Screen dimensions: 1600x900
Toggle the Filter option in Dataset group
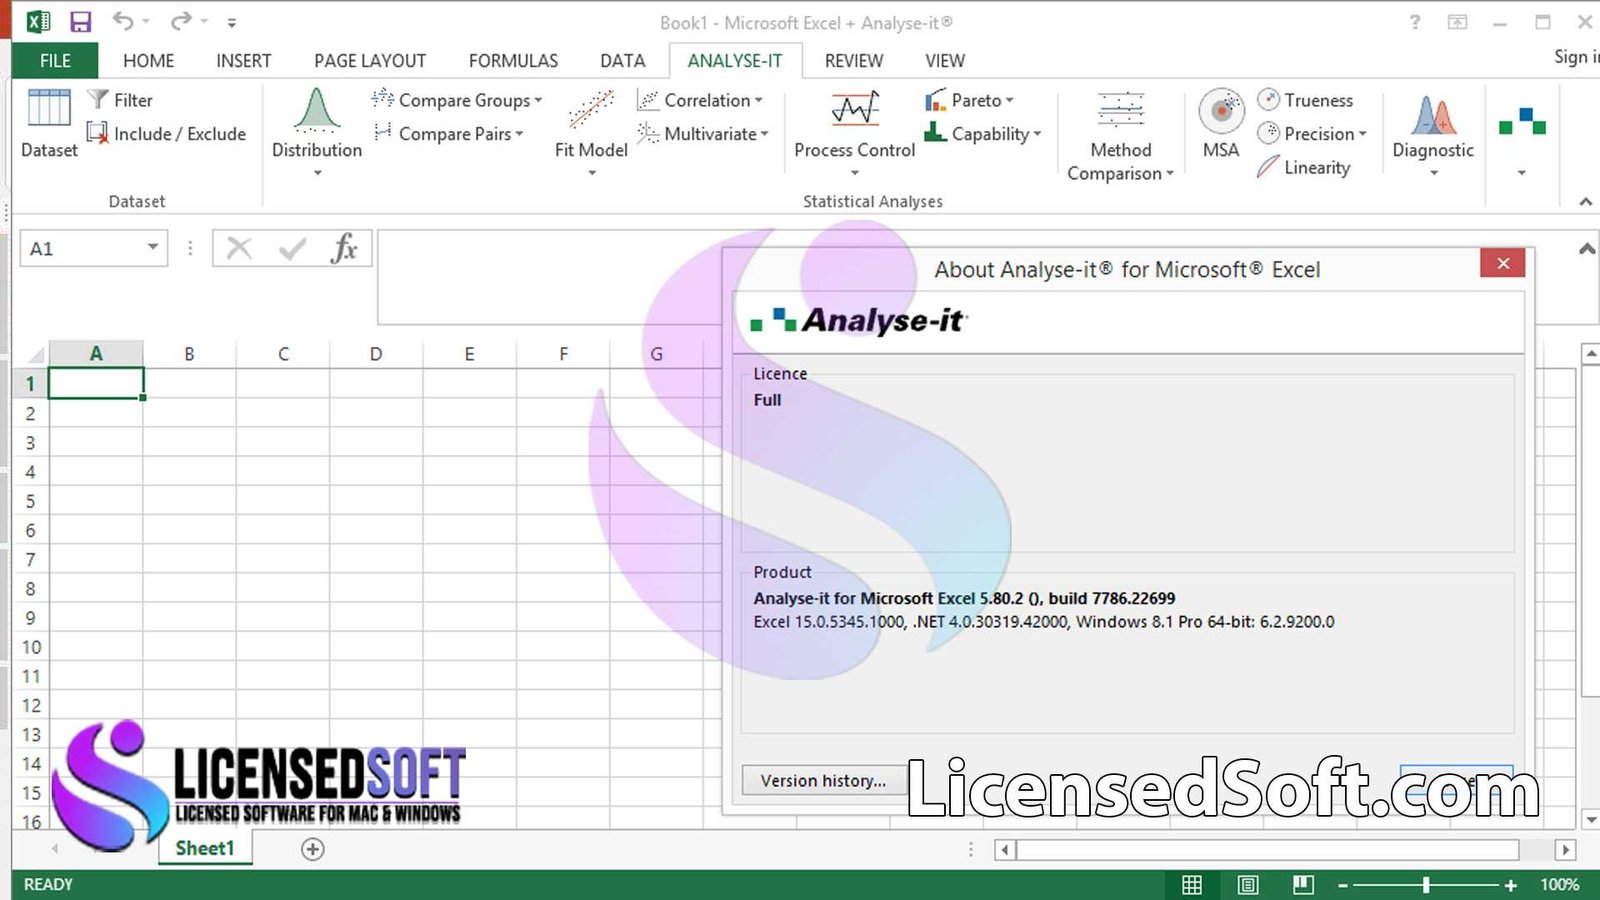120,100
